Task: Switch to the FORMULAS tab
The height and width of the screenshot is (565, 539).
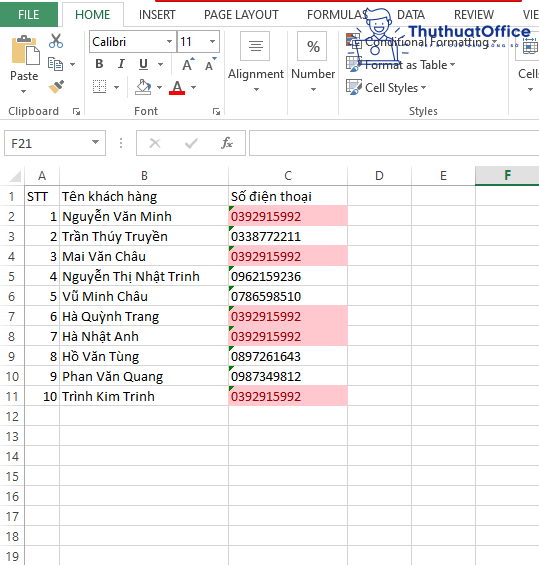Action: [338, 15]
